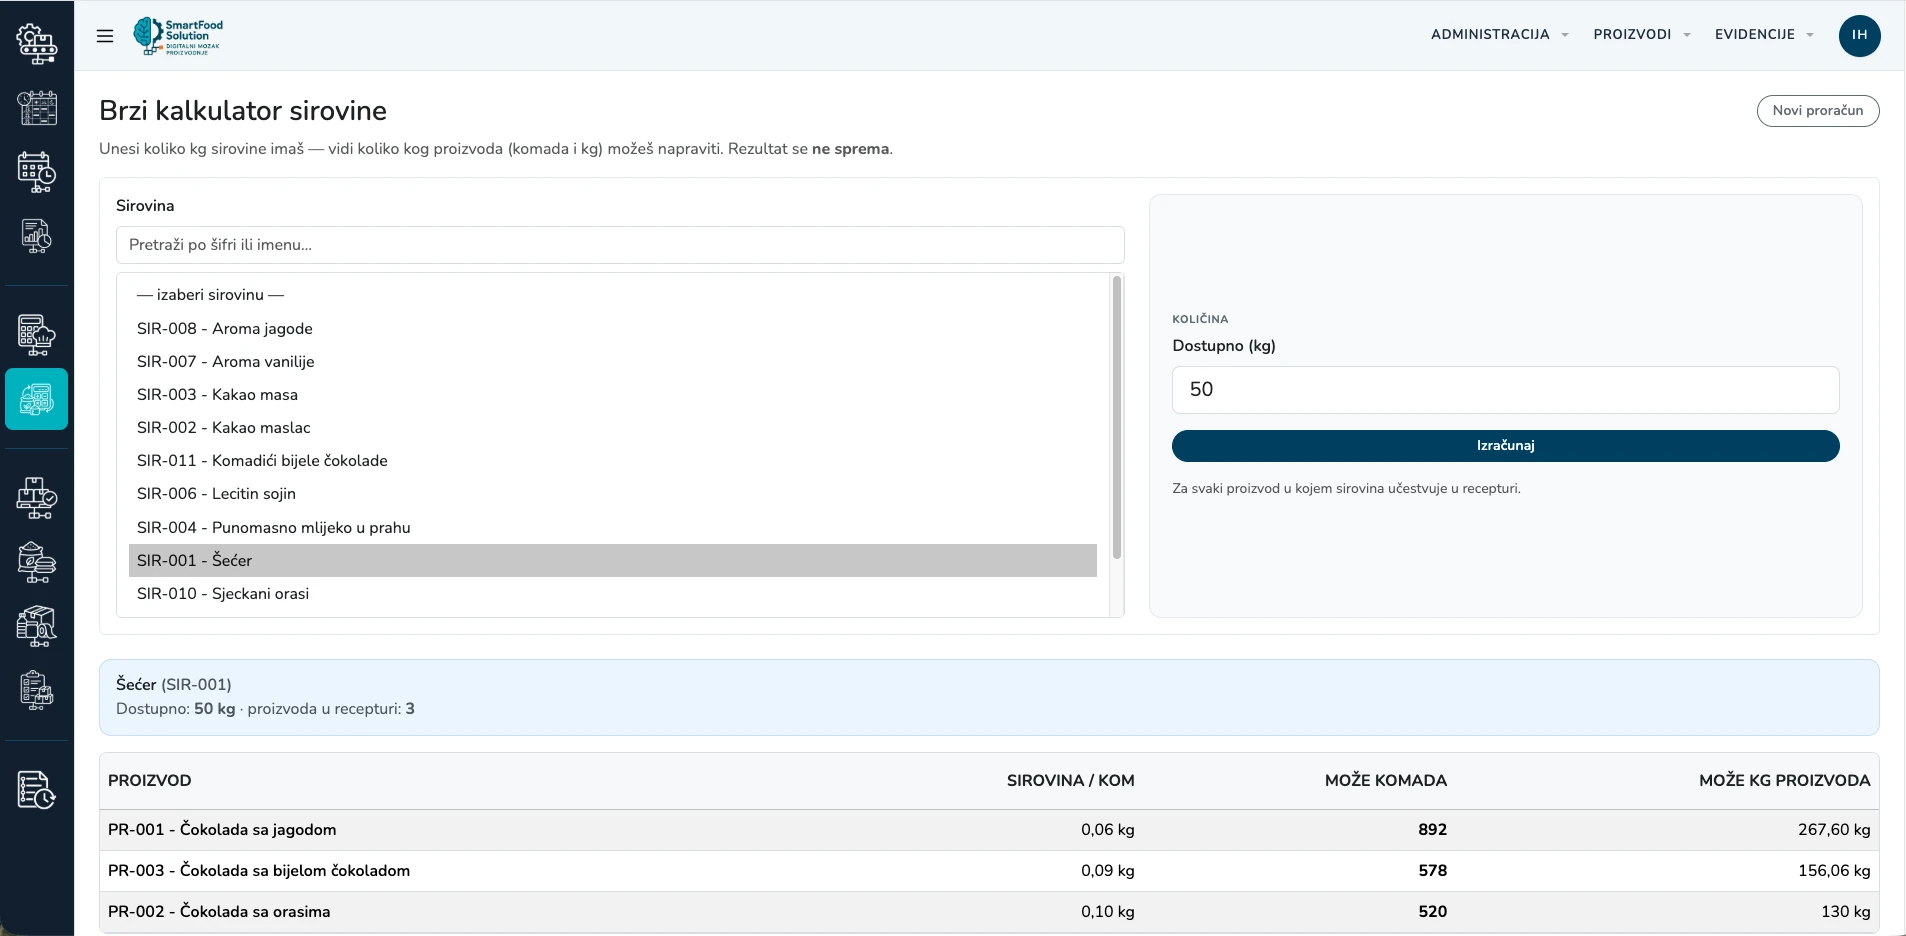Open the hamburger menu toggle
1906x936 pixels.
coord(105,36)
